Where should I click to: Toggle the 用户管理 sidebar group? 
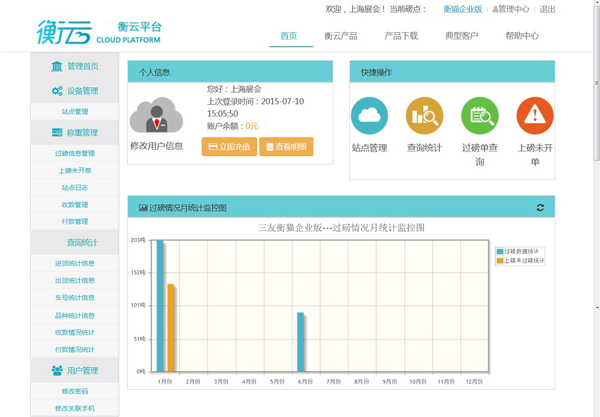(75, 371)
